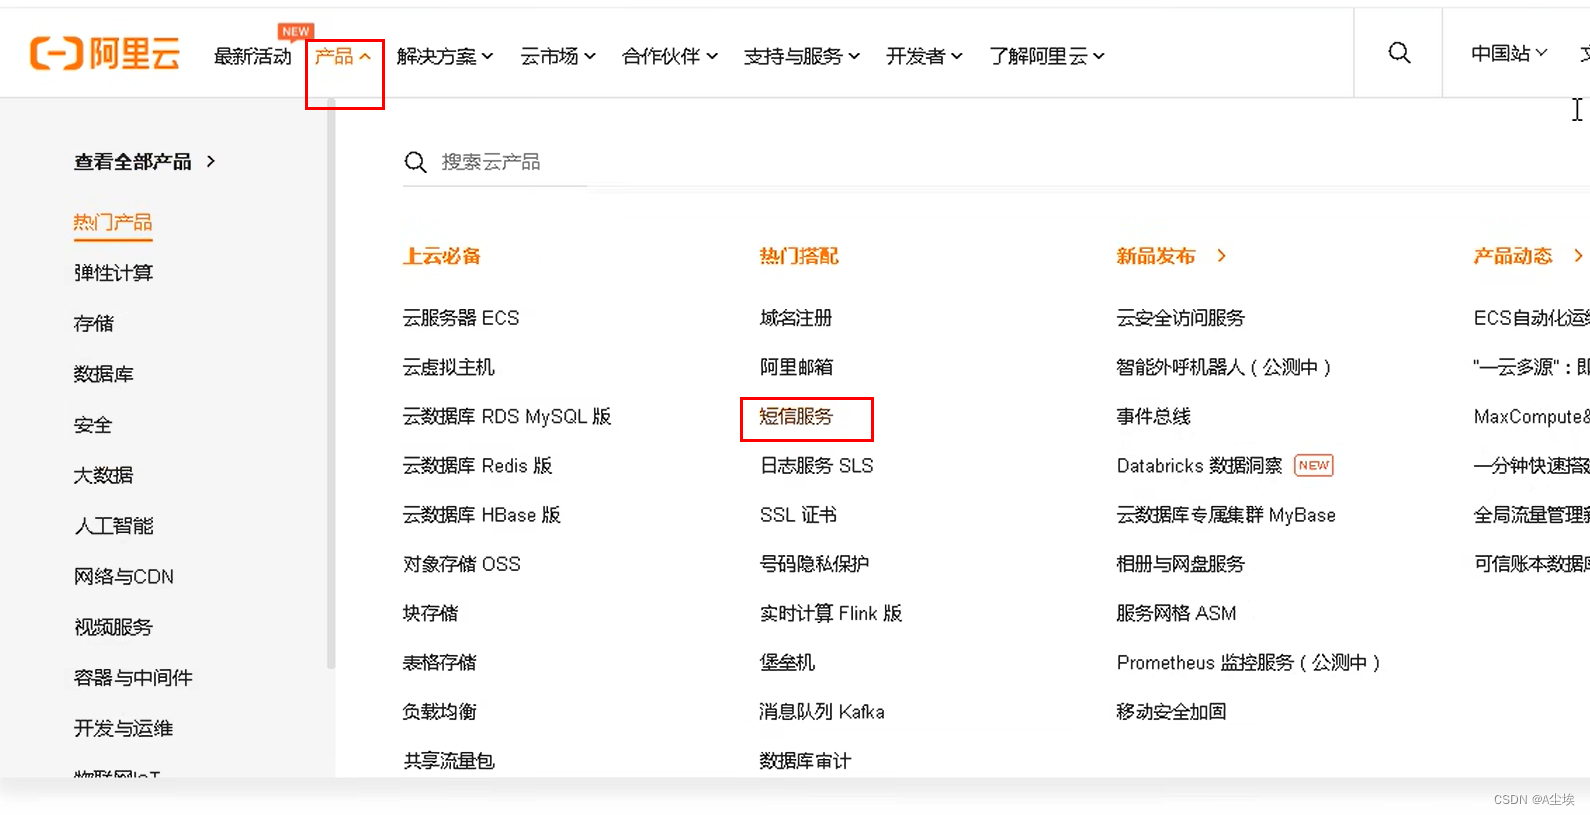The image size is (1590, 815).
Task: Click the Aliyun logo
Action: pyautogui.click(x=105, y=54)
